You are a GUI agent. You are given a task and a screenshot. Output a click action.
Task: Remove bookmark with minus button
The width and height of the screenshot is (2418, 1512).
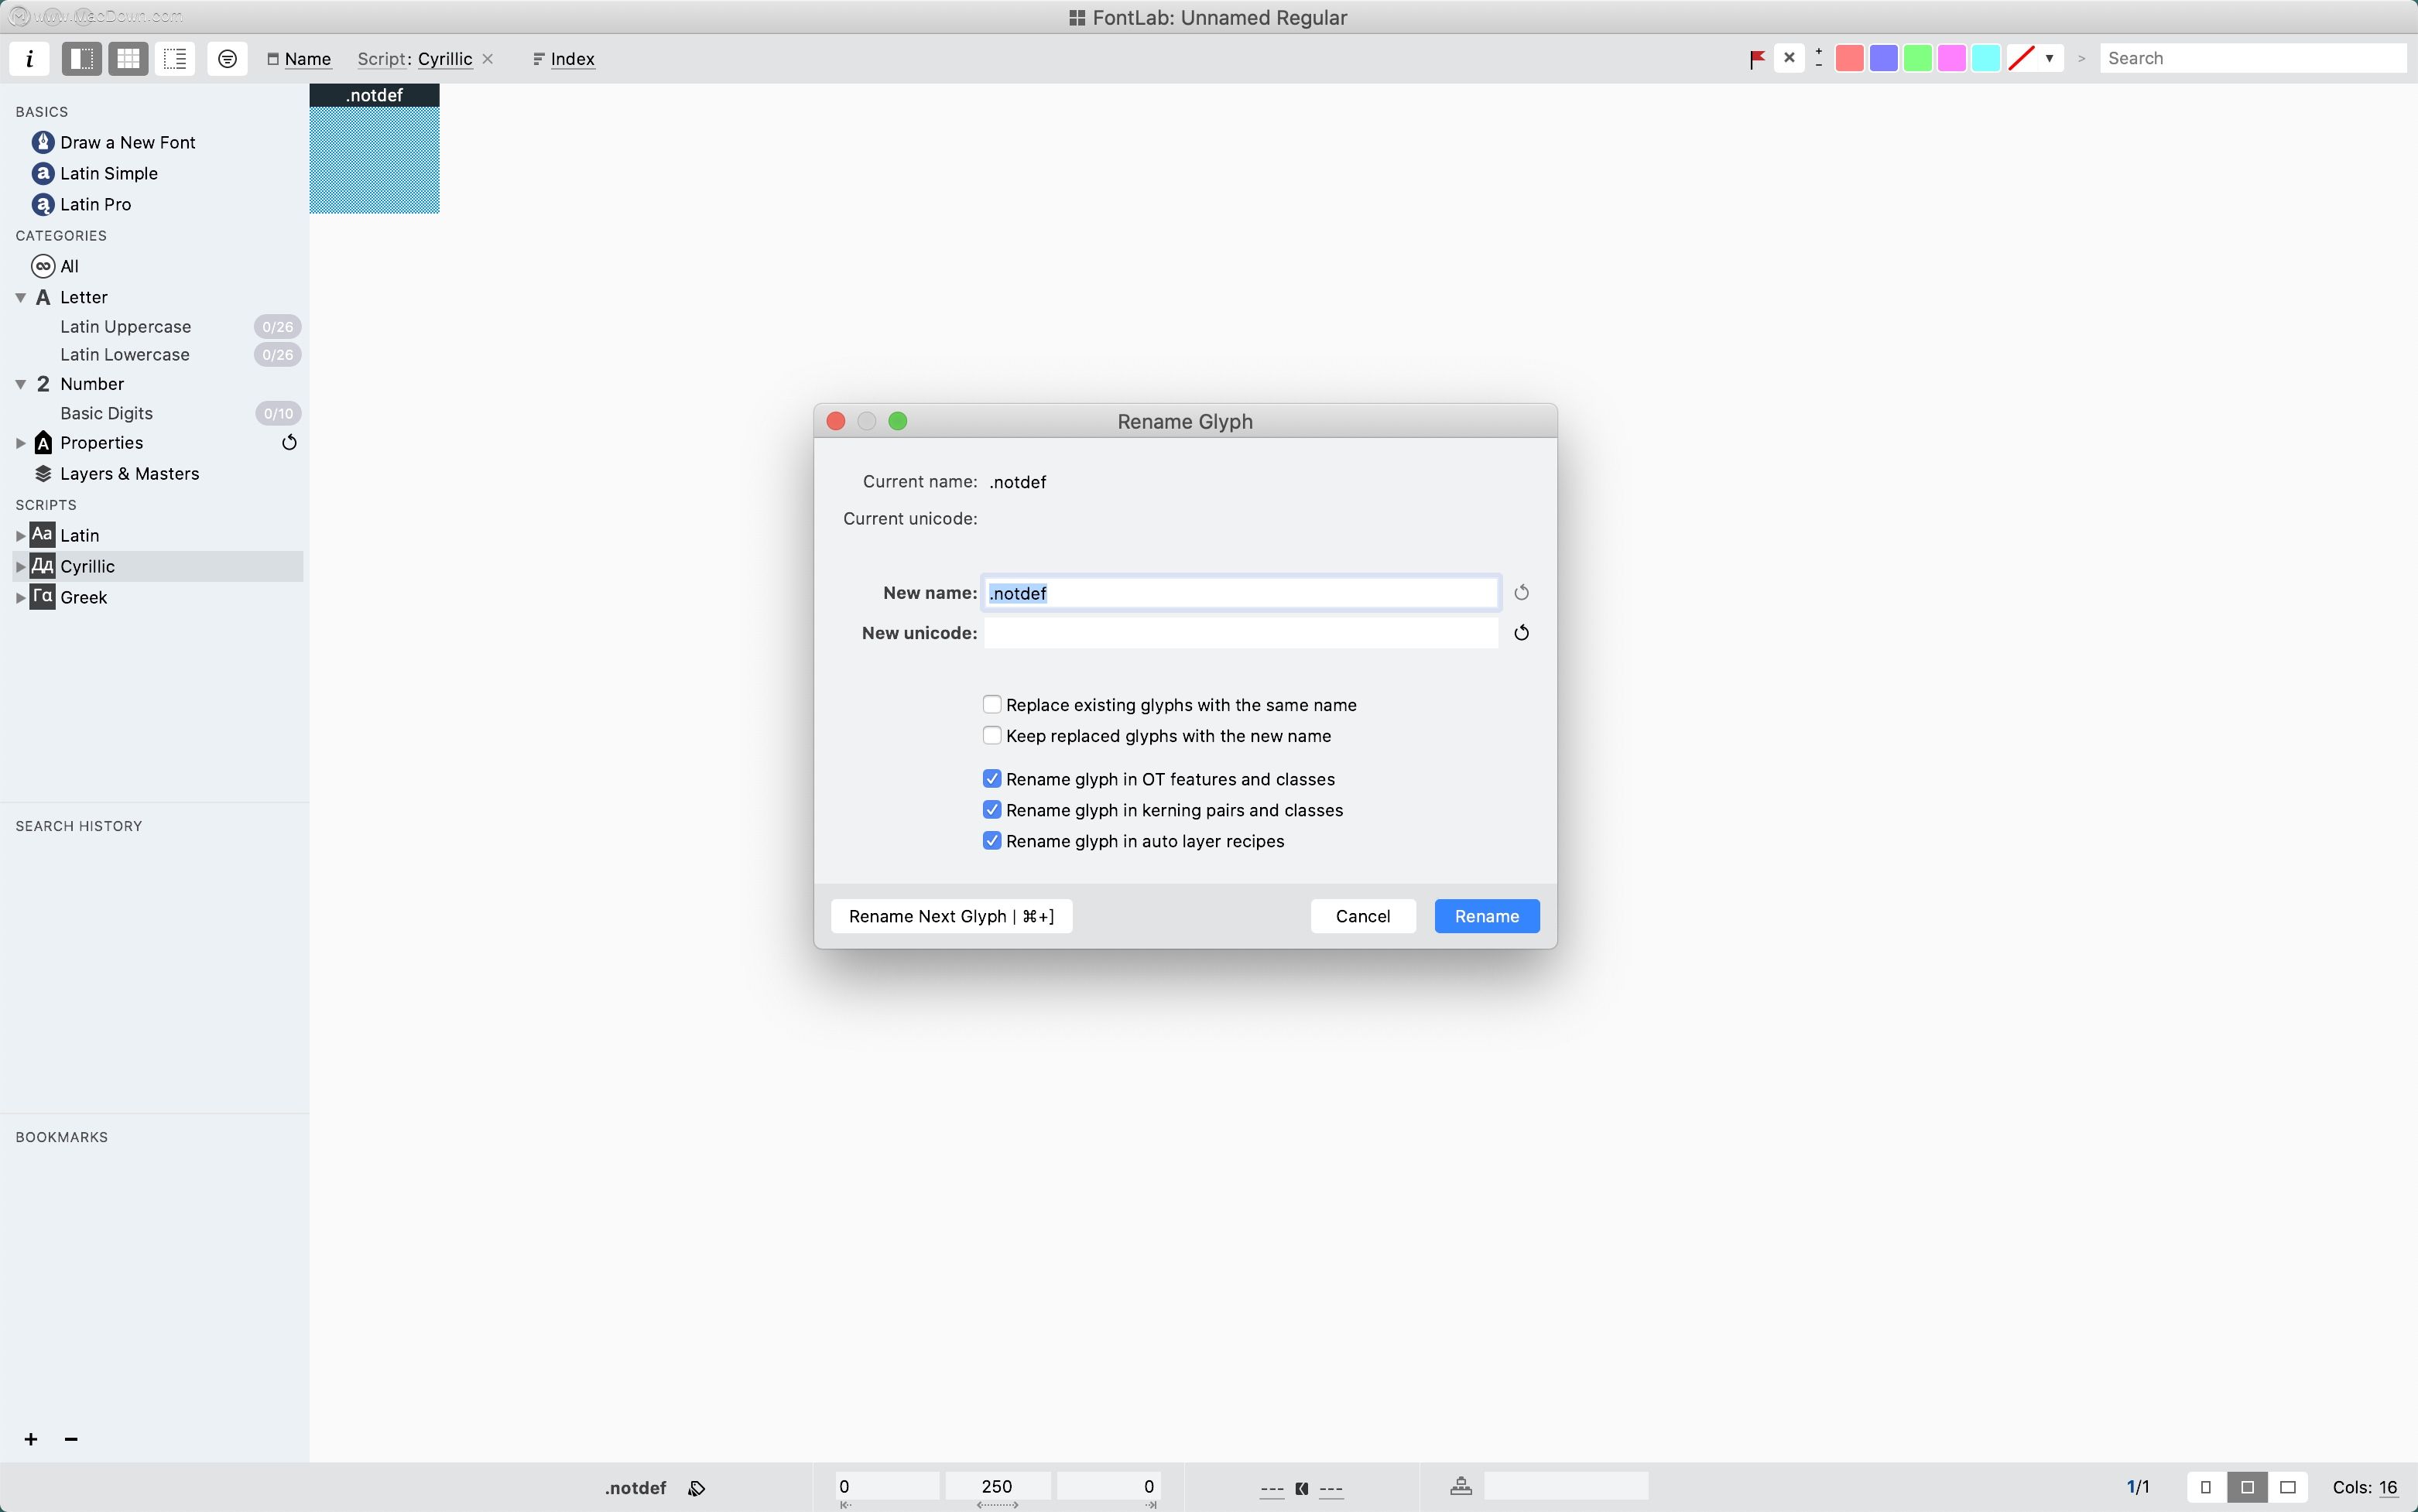click(71, 1439)
